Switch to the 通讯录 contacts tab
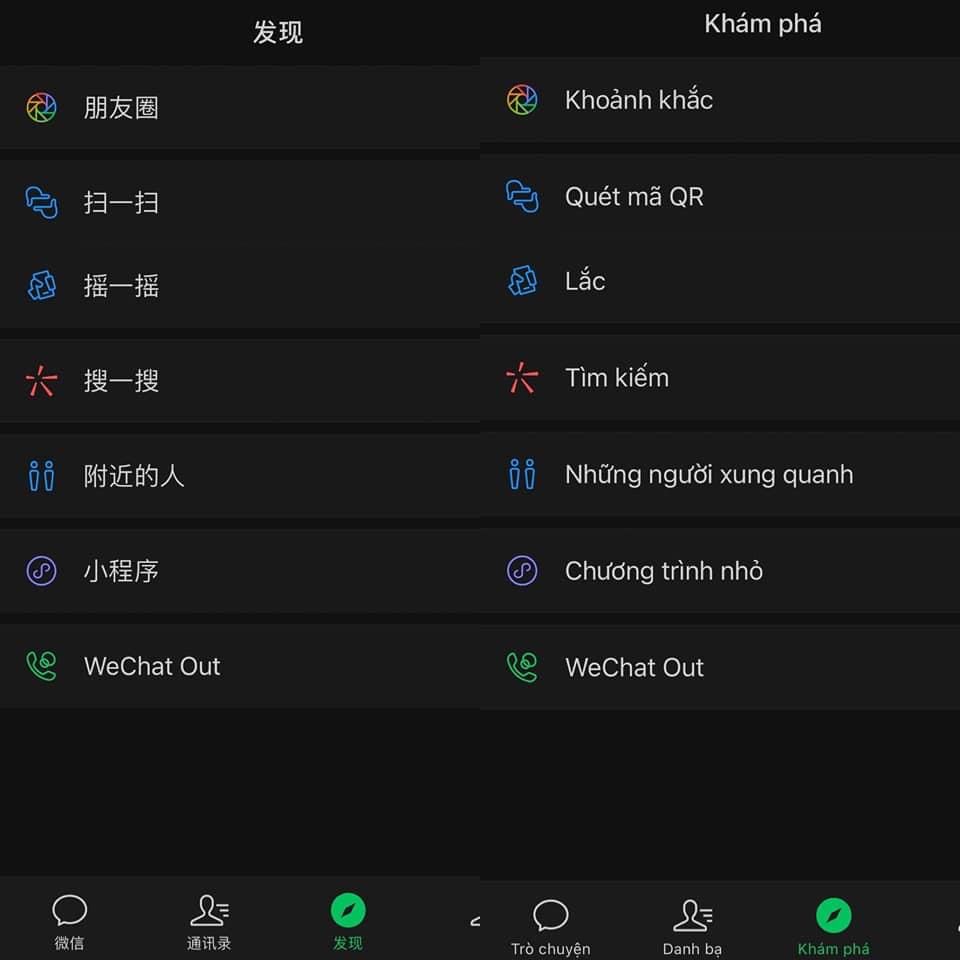 209,922
